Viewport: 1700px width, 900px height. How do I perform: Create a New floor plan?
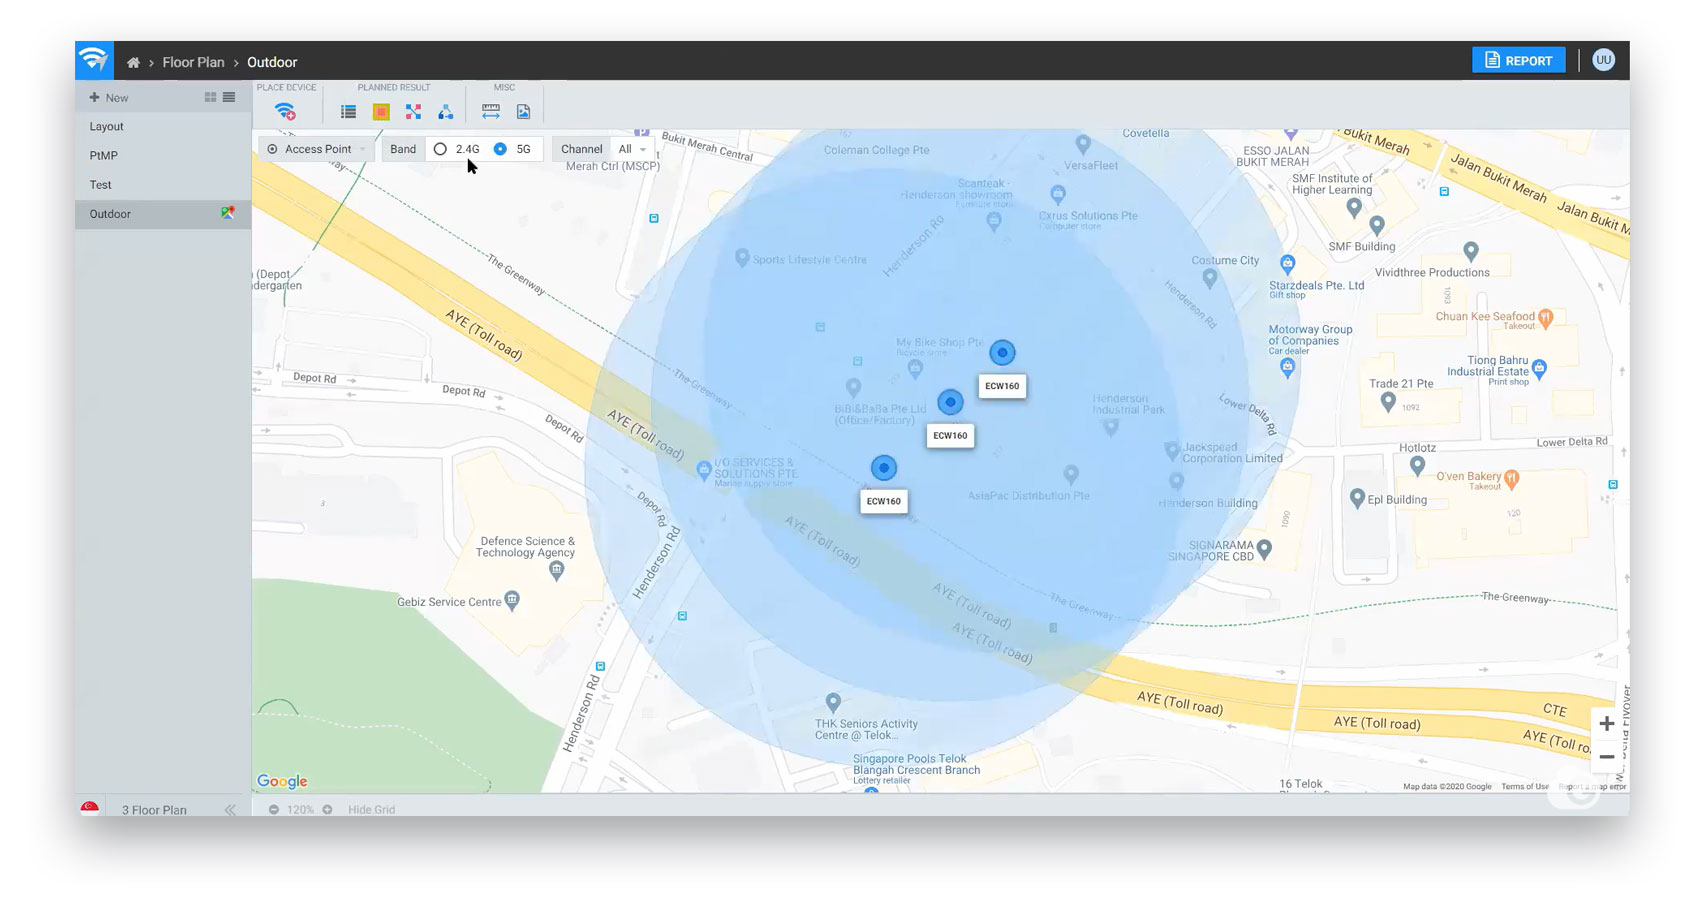tap(109, 98)
